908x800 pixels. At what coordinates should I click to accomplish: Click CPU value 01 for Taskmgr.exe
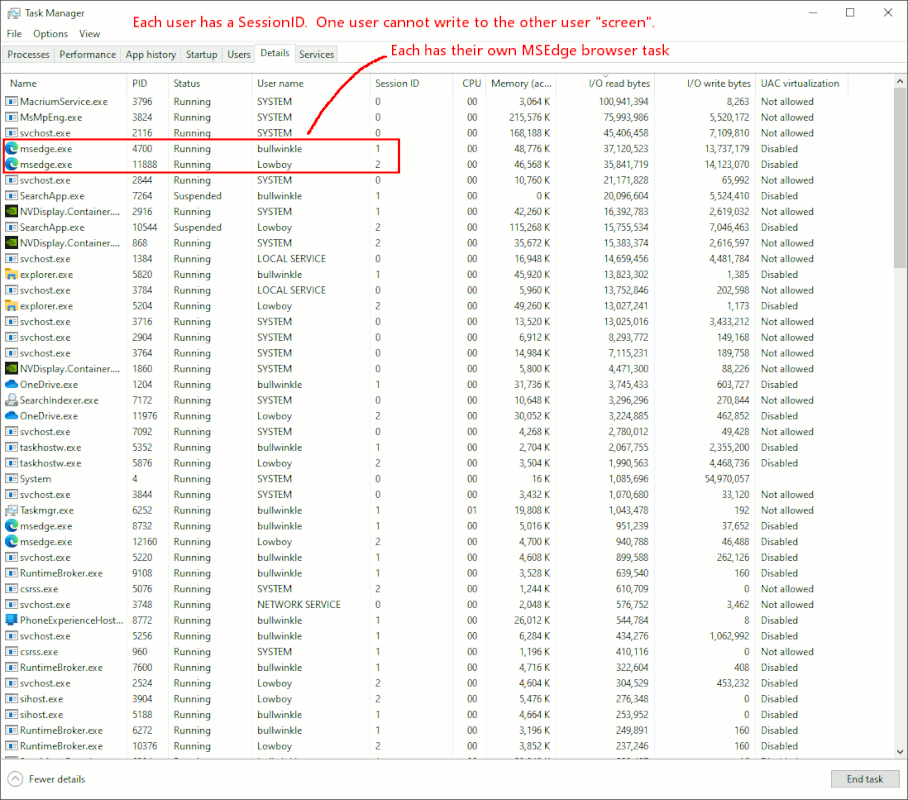coord(472,510)
